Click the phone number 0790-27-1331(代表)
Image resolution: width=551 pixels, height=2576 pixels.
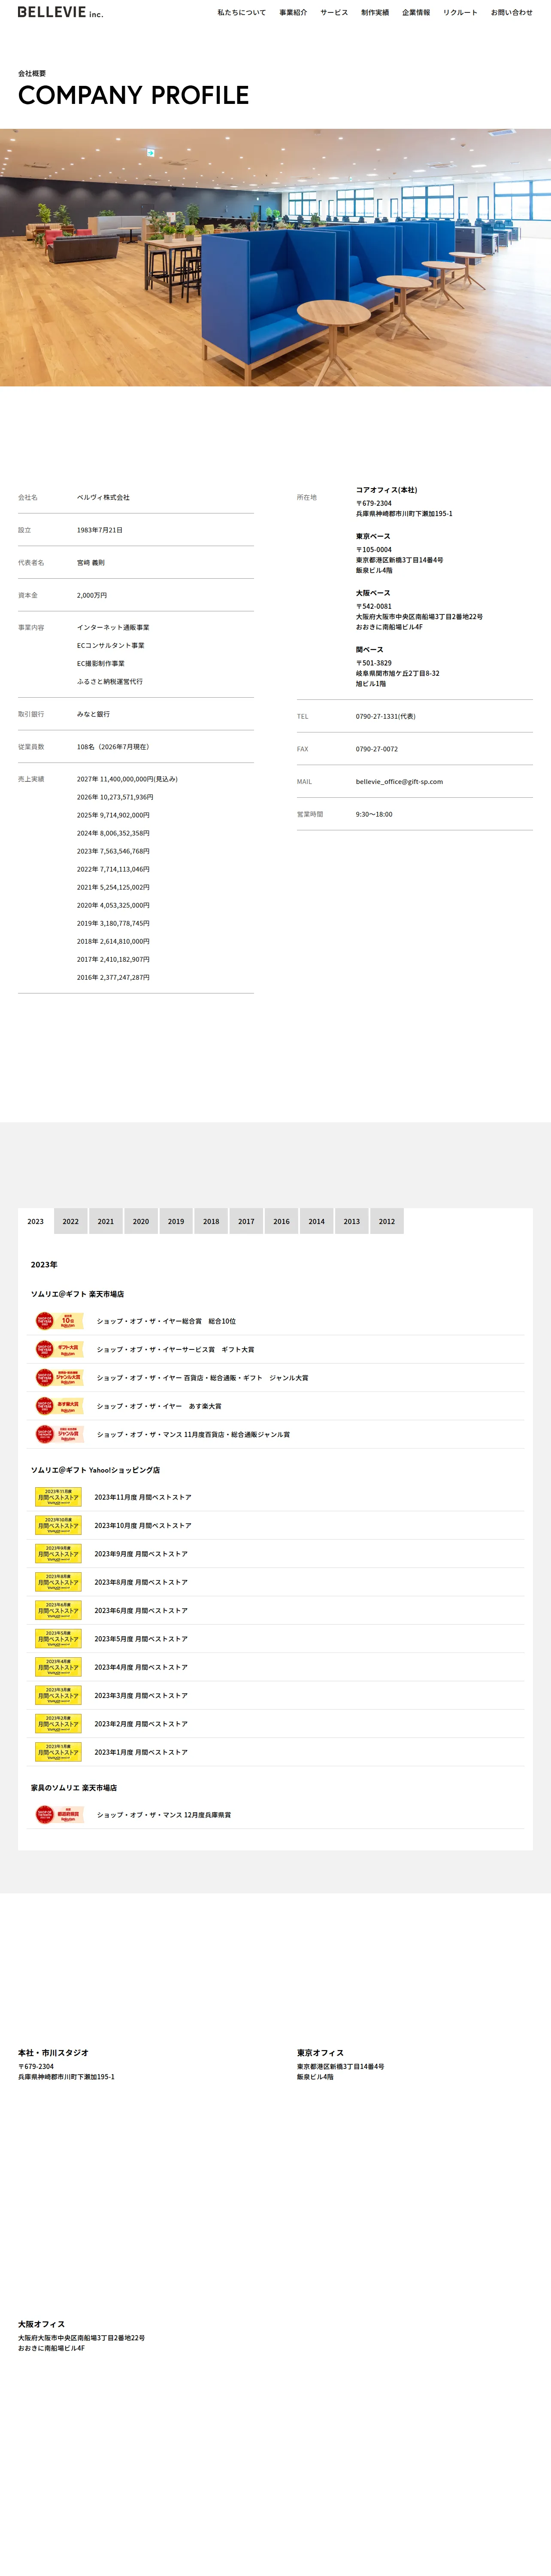(386, 716)
